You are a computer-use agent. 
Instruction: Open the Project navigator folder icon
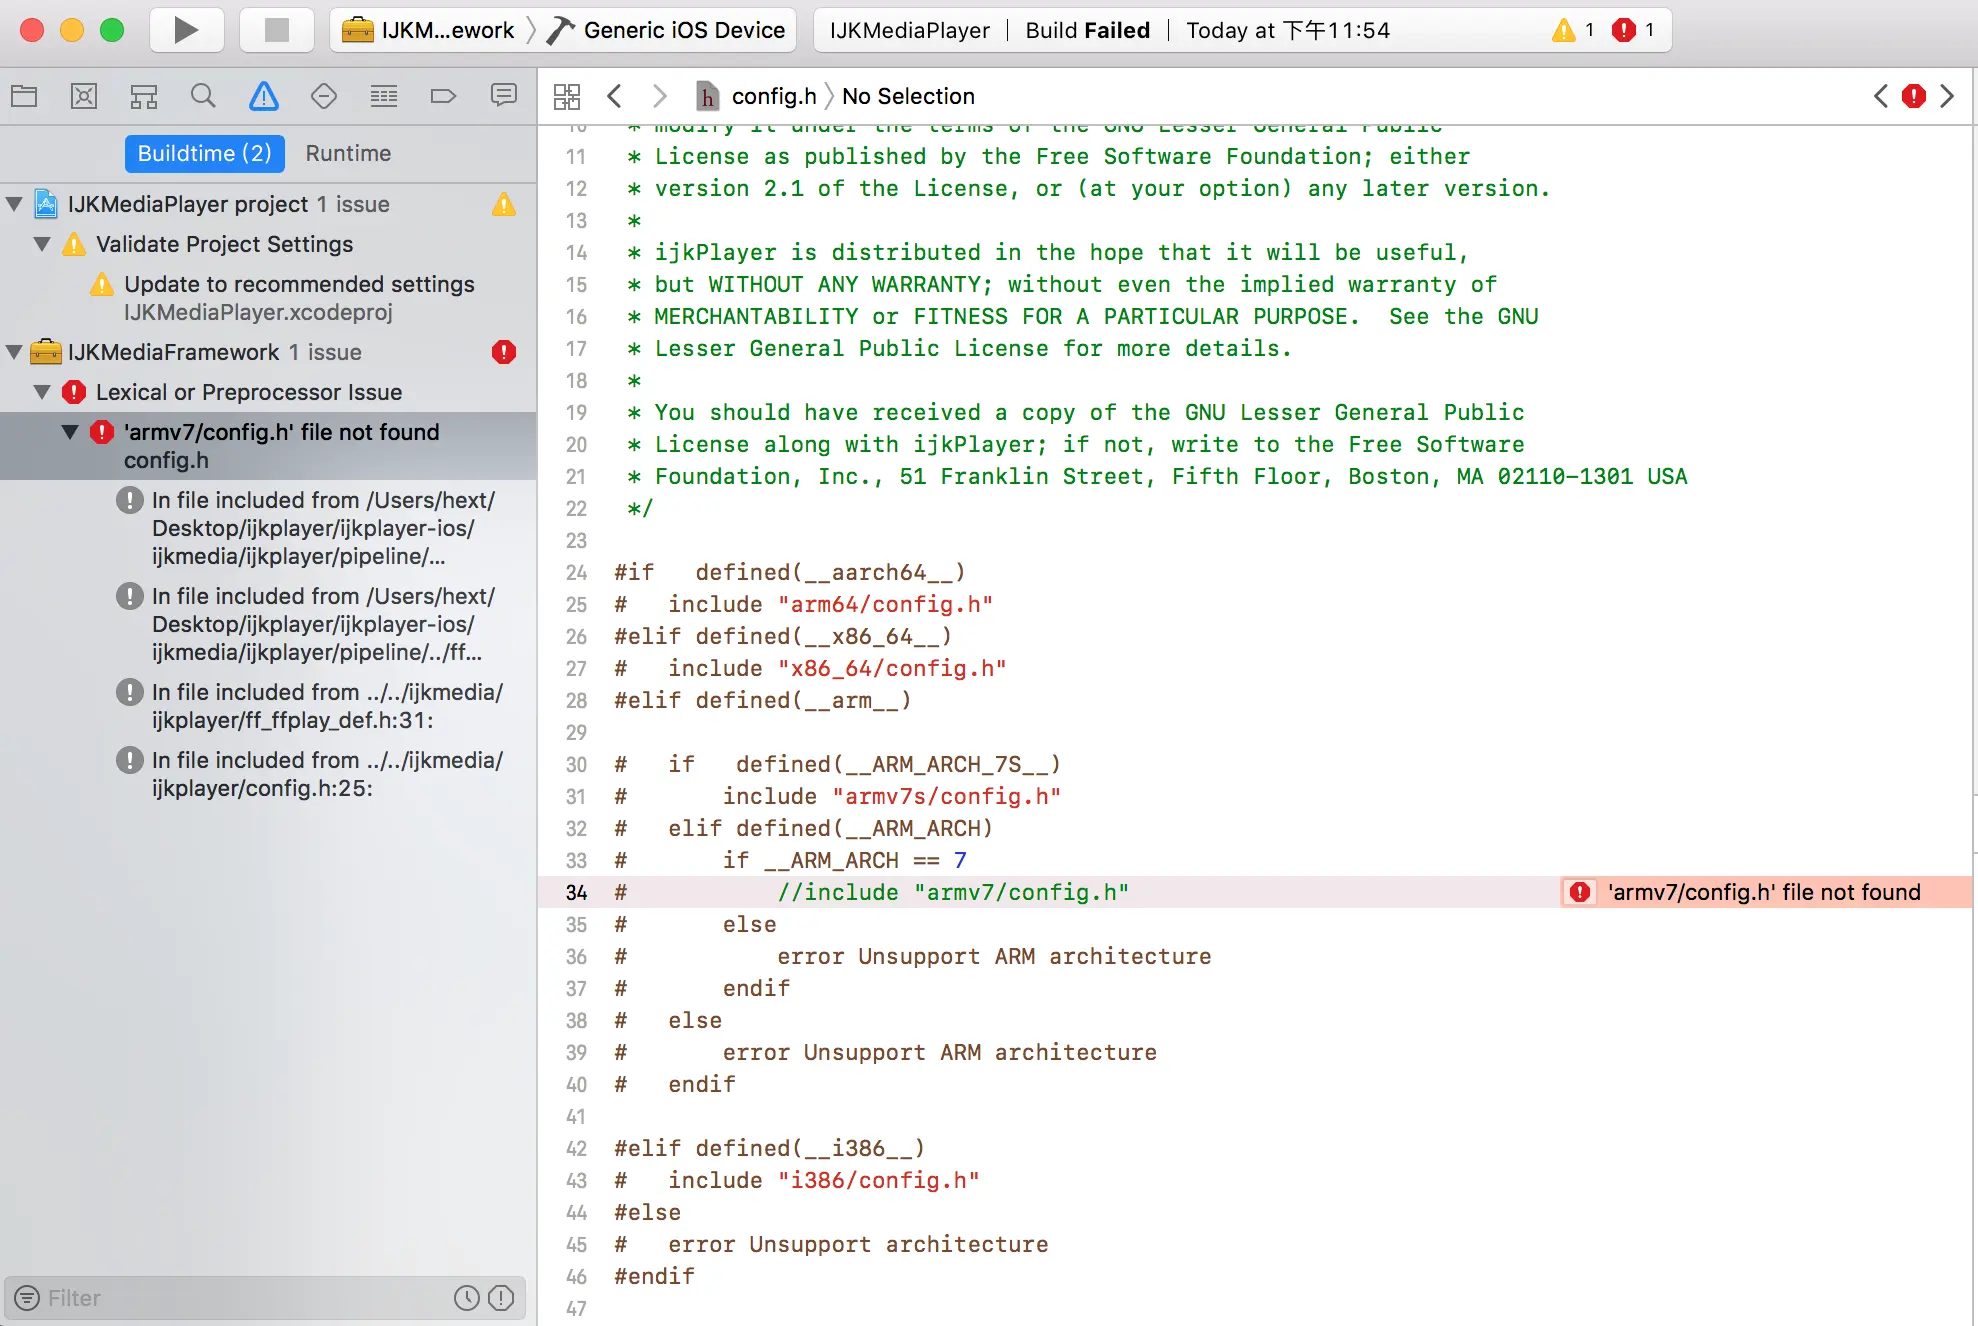[24, 96]
